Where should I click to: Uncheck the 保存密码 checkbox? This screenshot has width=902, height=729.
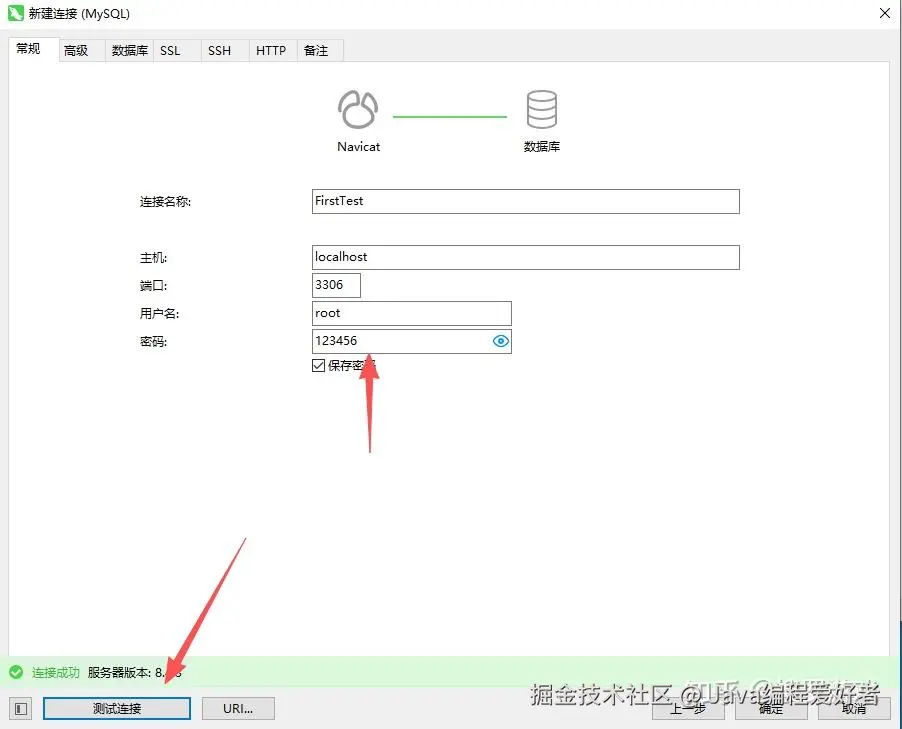click(318, 365)
